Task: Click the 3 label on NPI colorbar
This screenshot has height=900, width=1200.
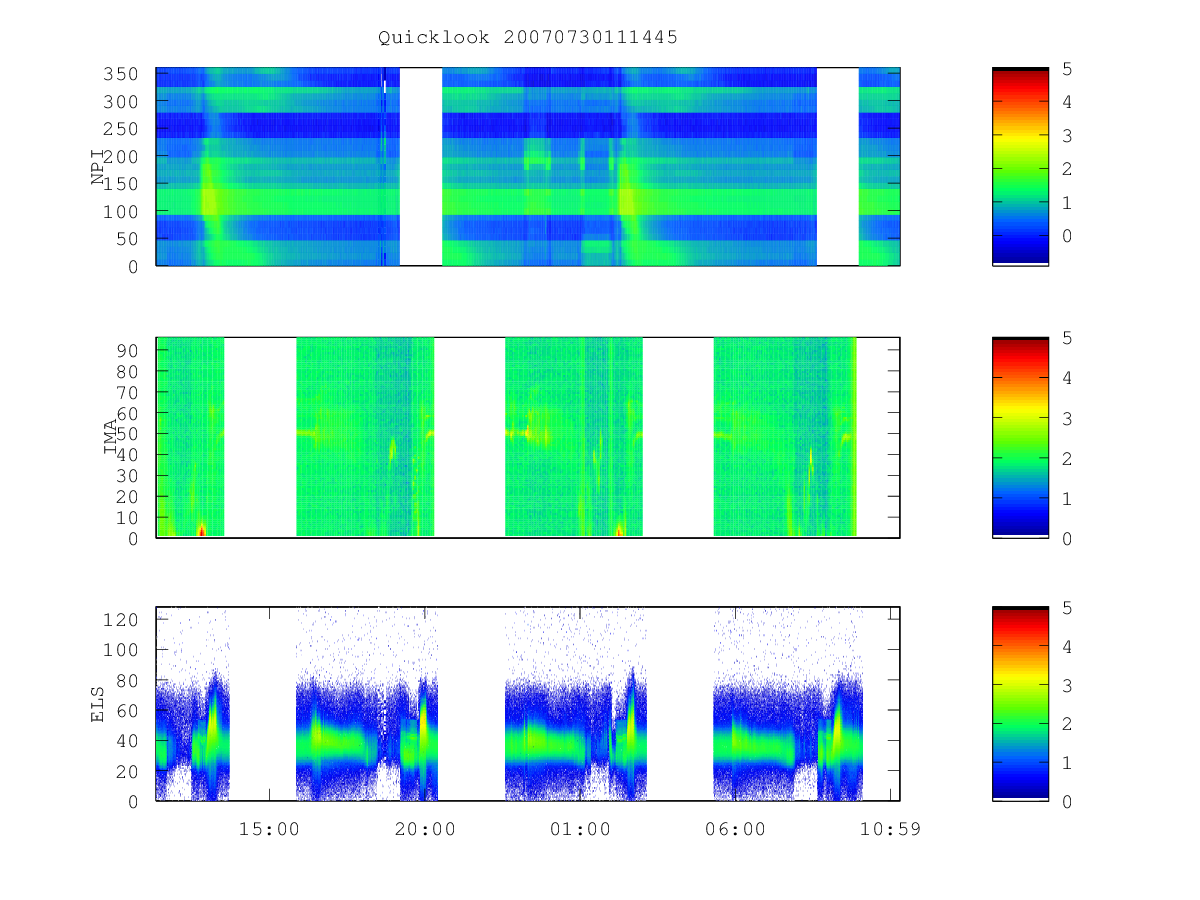Action: click(x=1068, y=136)
